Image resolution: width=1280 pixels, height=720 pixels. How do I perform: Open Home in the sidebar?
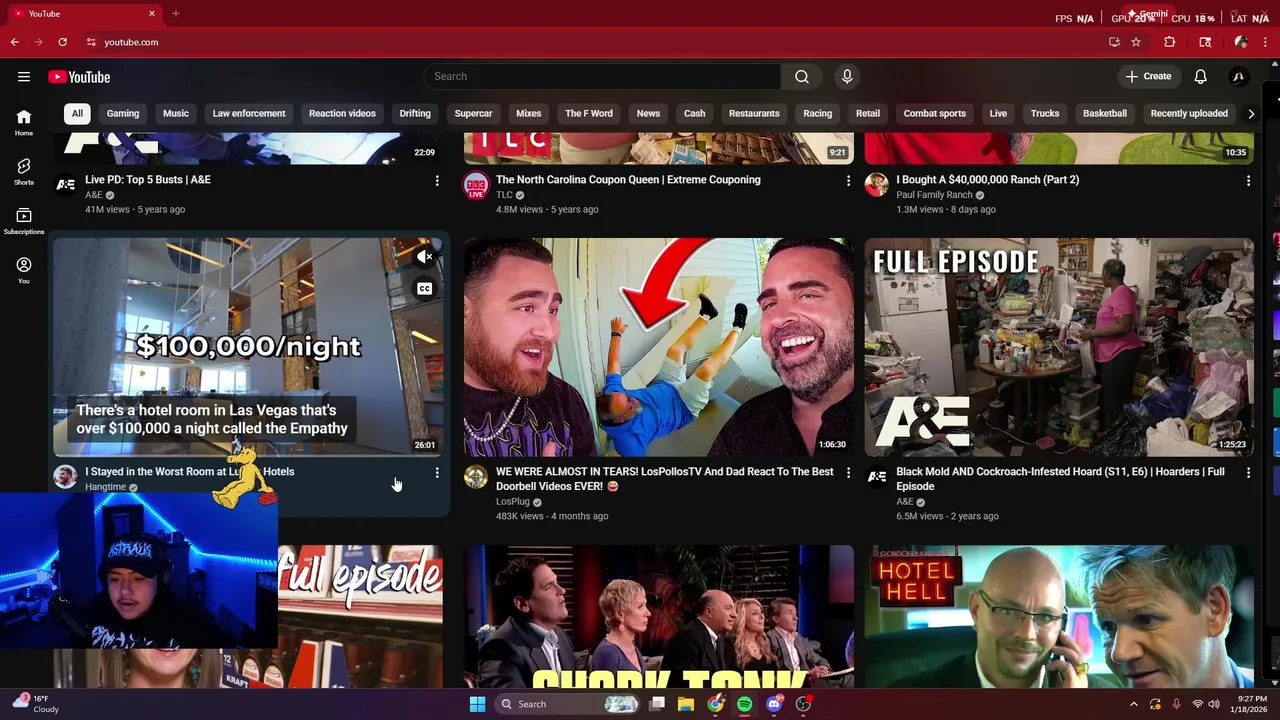(x=24, y=122)
